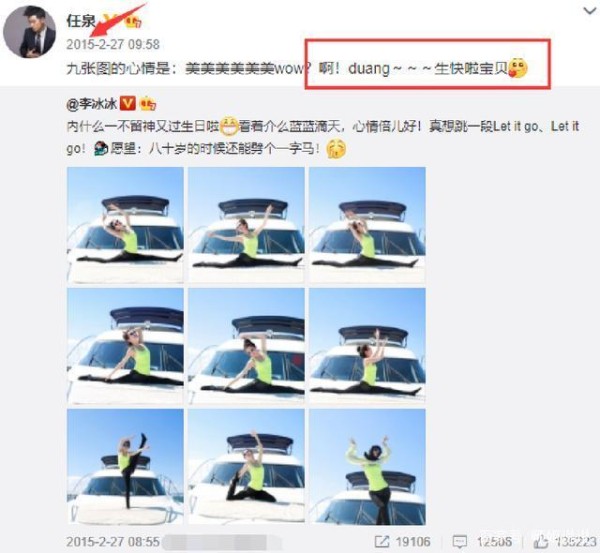Open the bottom-middle kneeling pose photo
600x553 pixels.
246,467
